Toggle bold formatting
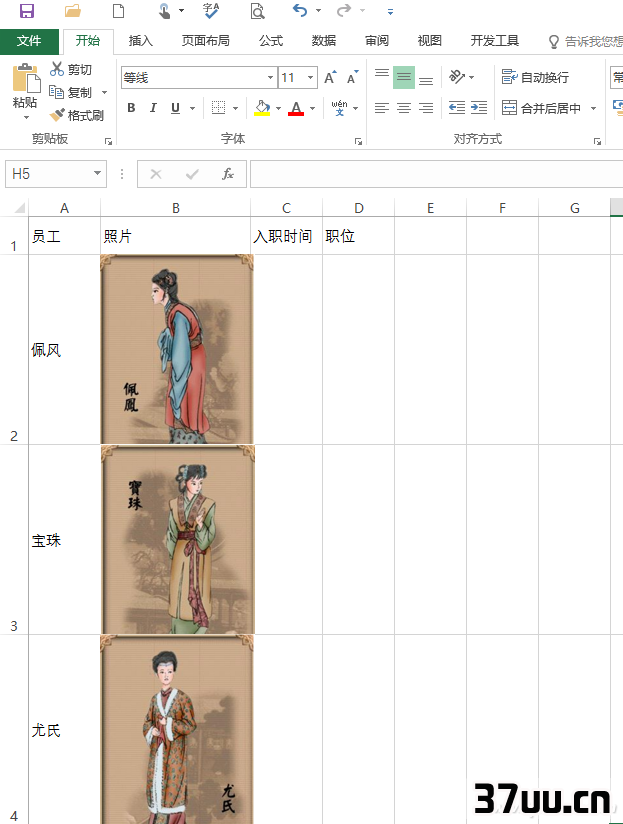 (x=131, y=108)
